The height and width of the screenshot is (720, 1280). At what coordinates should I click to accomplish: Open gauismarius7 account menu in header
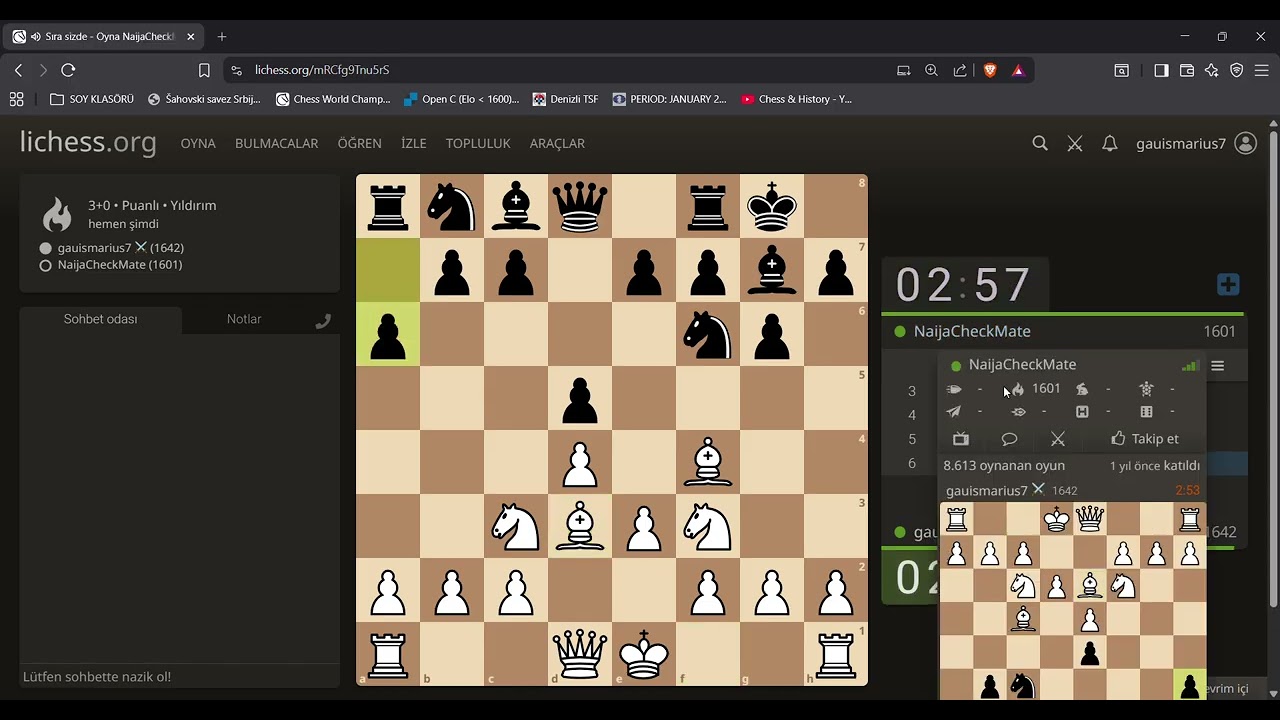[1195, 144]
